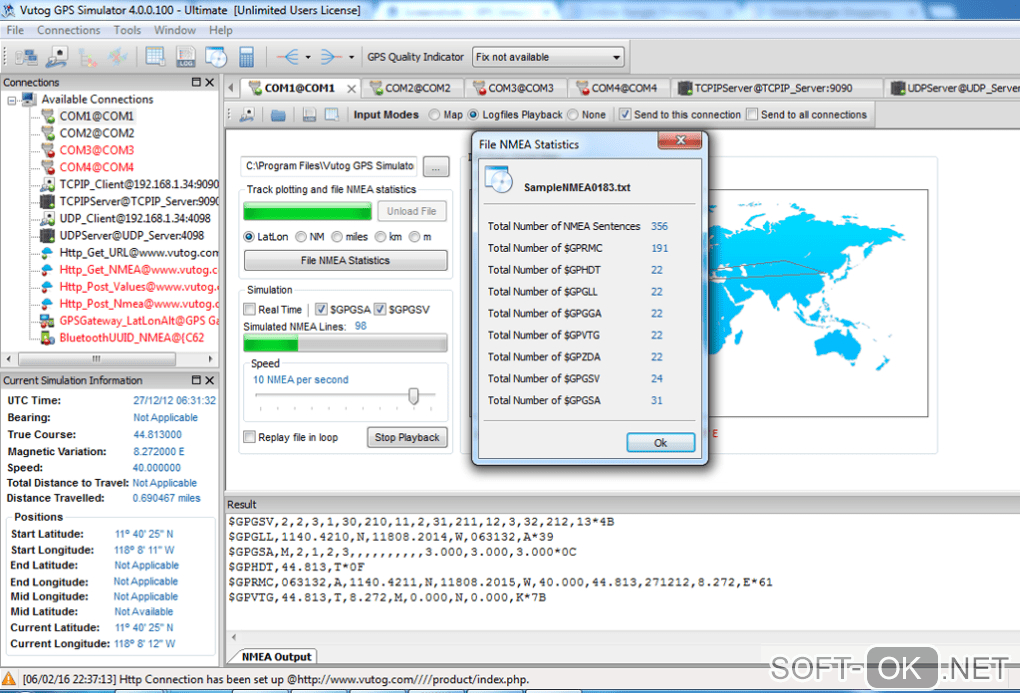Toggle Send to this connection checkbox
The width and height of the screenshot is (1020, 693).
(x=624, y=115)
